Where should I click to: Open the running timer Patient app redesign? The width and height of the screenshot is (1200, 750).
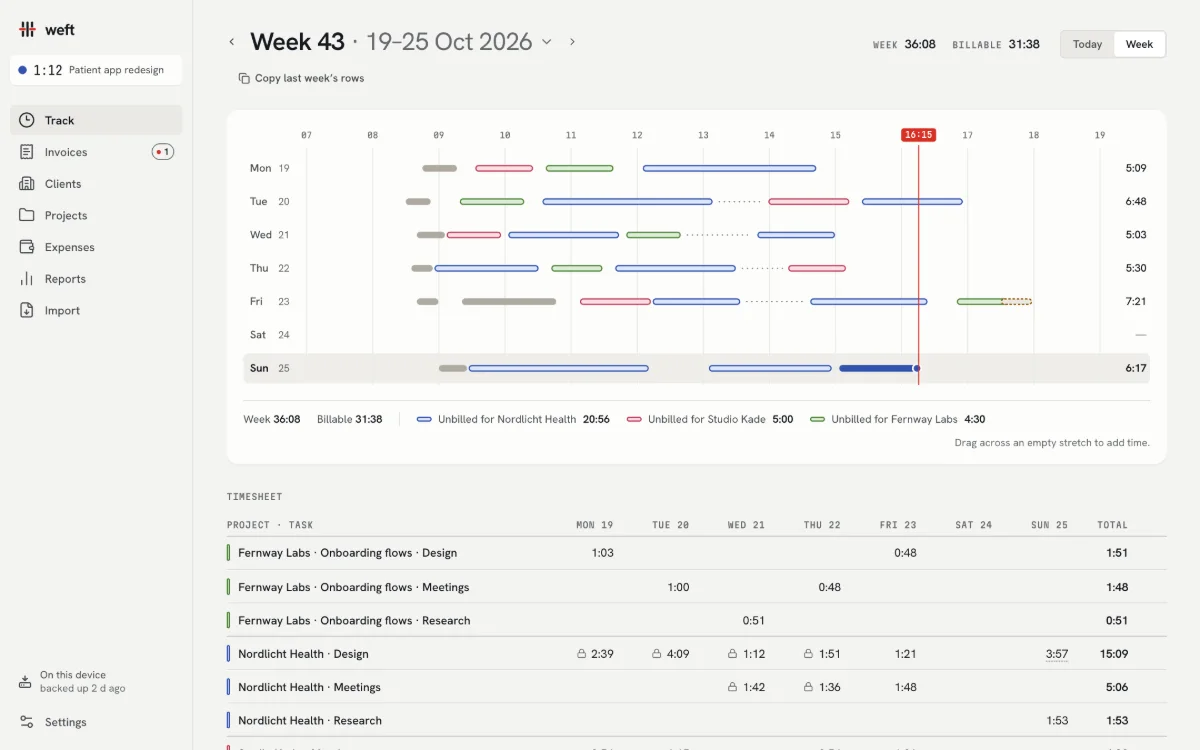(x=96, y=70)
